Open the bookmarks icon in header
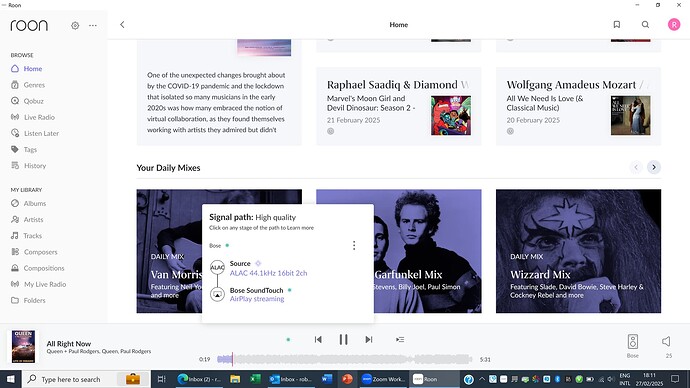Image resolution: width=690 pixels, height=388 pixels. pyautogui.click(x=617, y=25)
